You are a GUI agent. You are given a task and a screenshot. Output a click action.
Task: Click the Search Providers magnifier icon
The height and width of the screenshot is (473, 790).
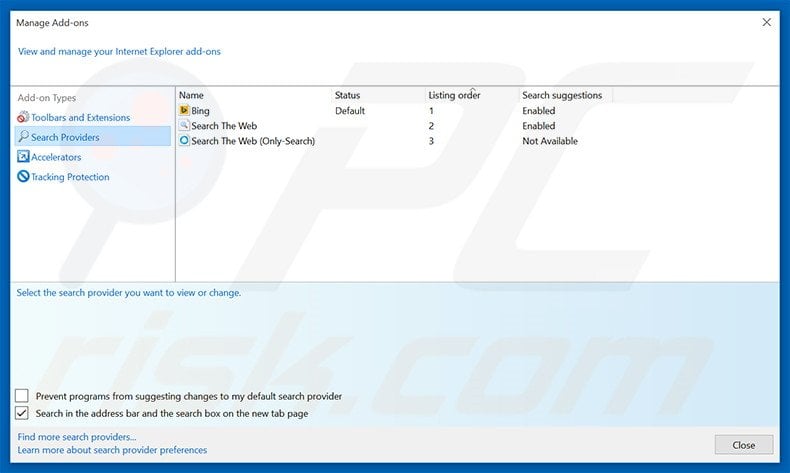click(23, 137)
